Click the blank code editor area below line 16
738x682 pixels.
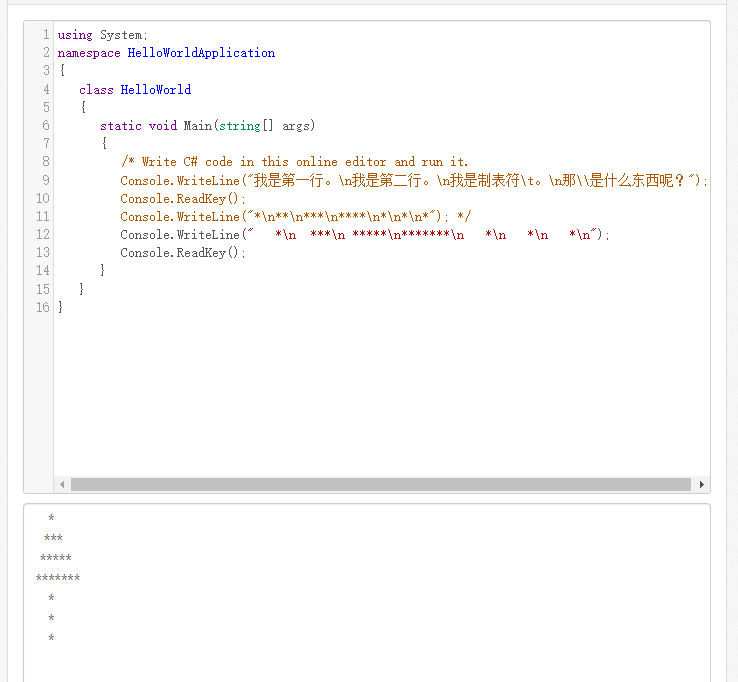pos(381,395)
